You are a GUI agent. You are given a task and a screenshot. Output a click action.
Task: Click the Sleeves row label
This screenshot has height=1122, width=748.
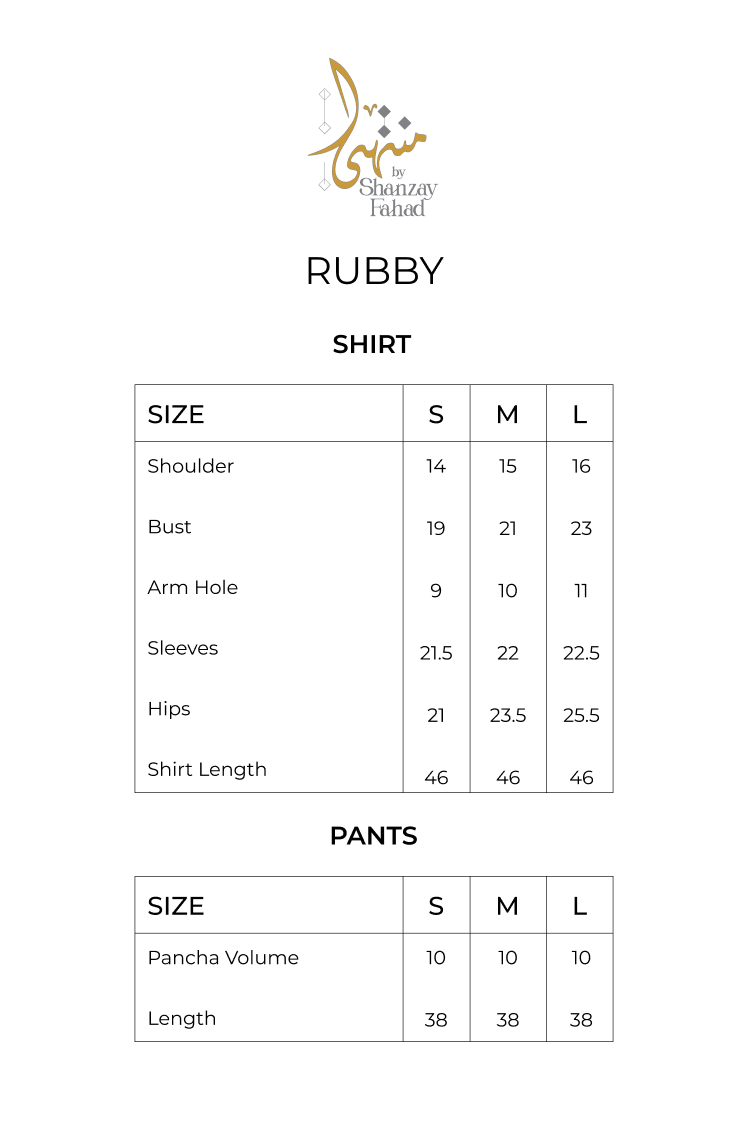(183, 648)
